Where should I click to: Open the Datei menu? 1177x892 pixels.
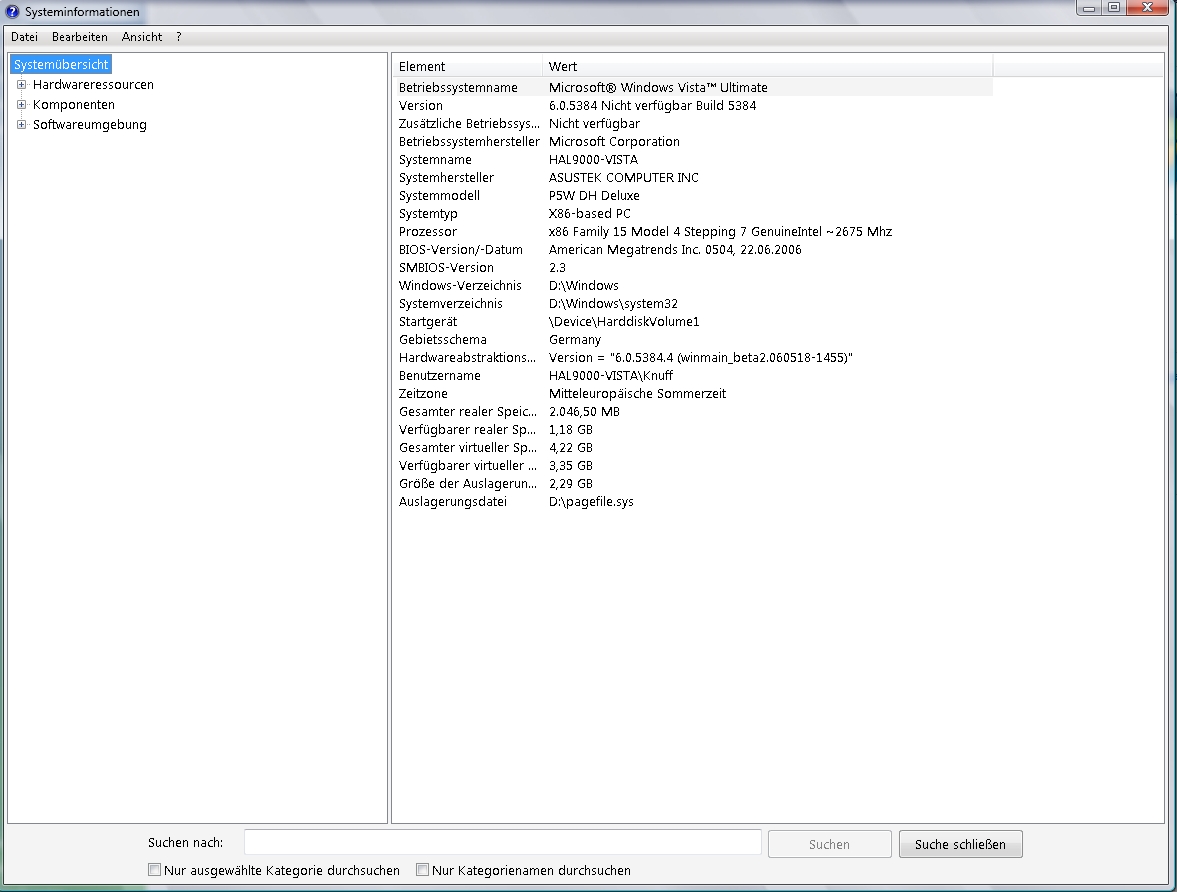coord(24,37)
